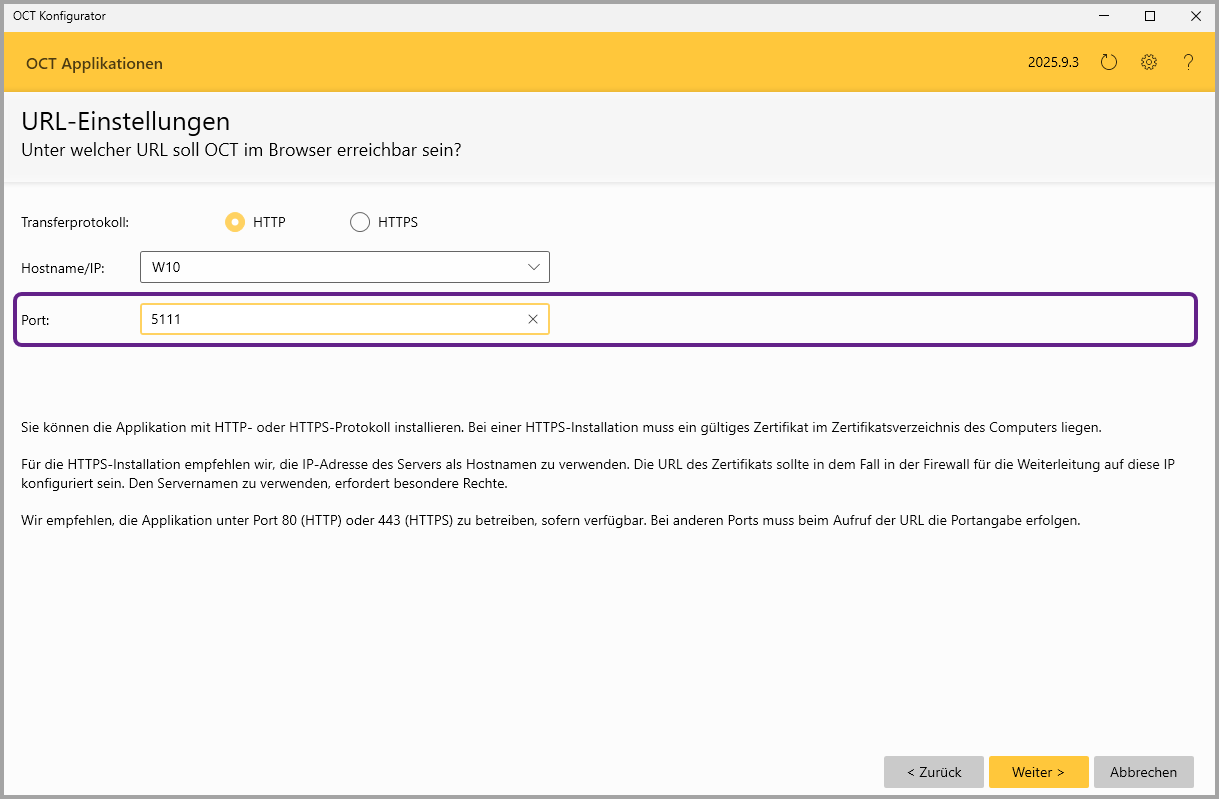Open settings via the gear icon
The height and width of the screenshot is (799, 1219).
(x=1148, y=62)
